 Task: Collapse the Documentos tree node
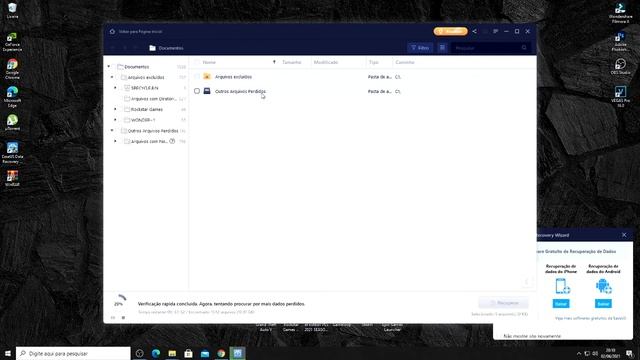click(x=109, y=67)
